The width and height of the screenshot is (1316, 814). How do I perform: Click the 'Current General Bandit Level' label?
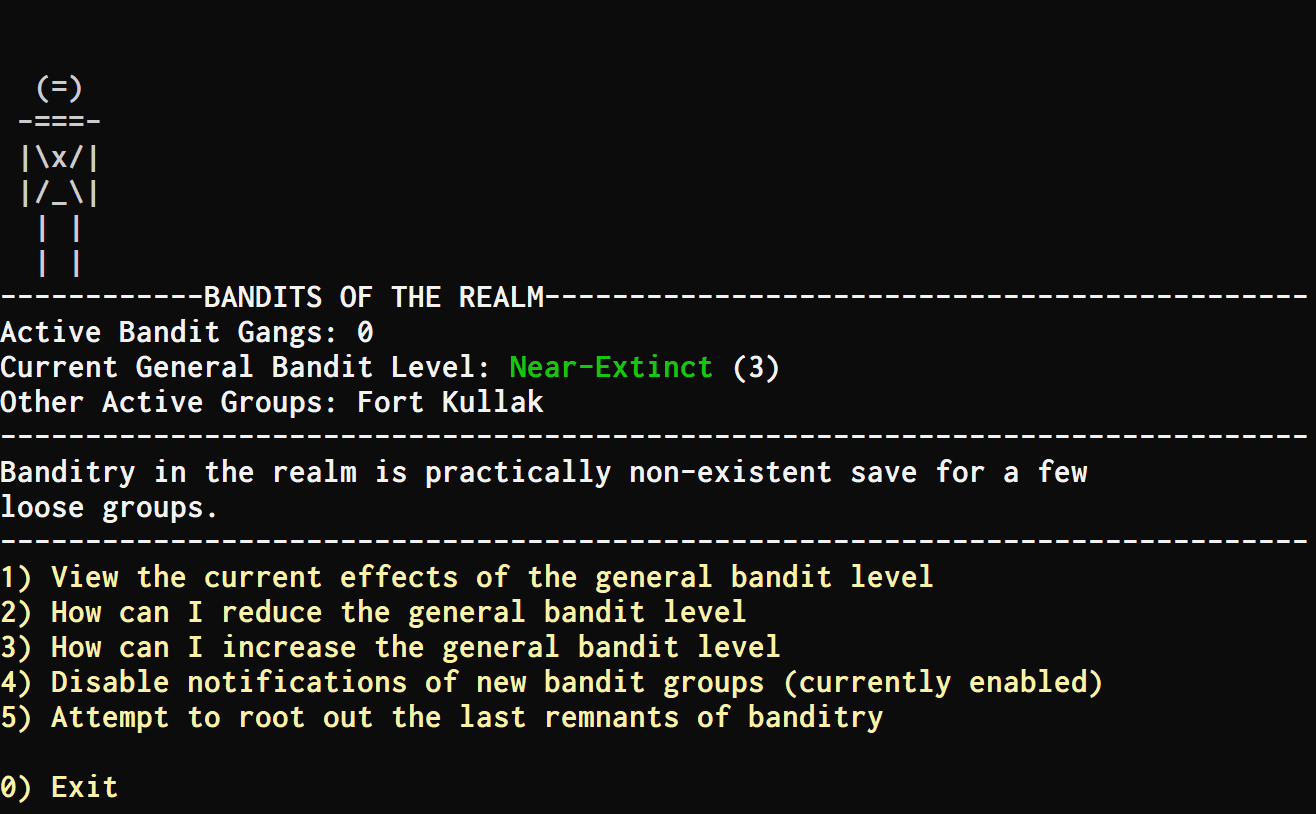(245, 367)
